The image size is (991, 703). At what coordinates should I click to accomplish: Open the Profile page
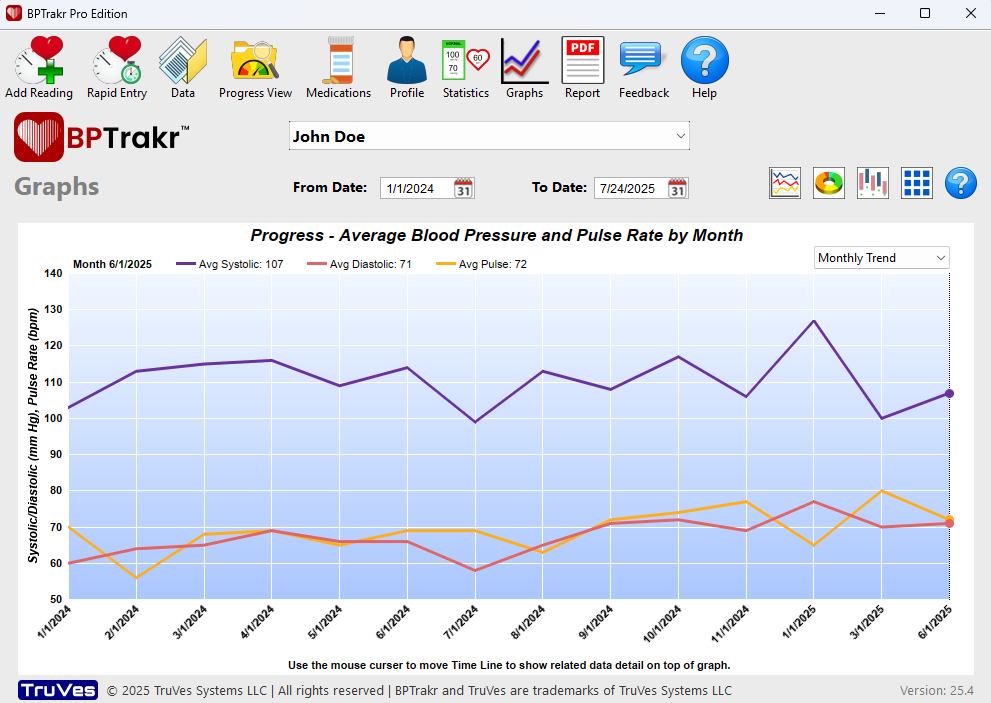406,67
